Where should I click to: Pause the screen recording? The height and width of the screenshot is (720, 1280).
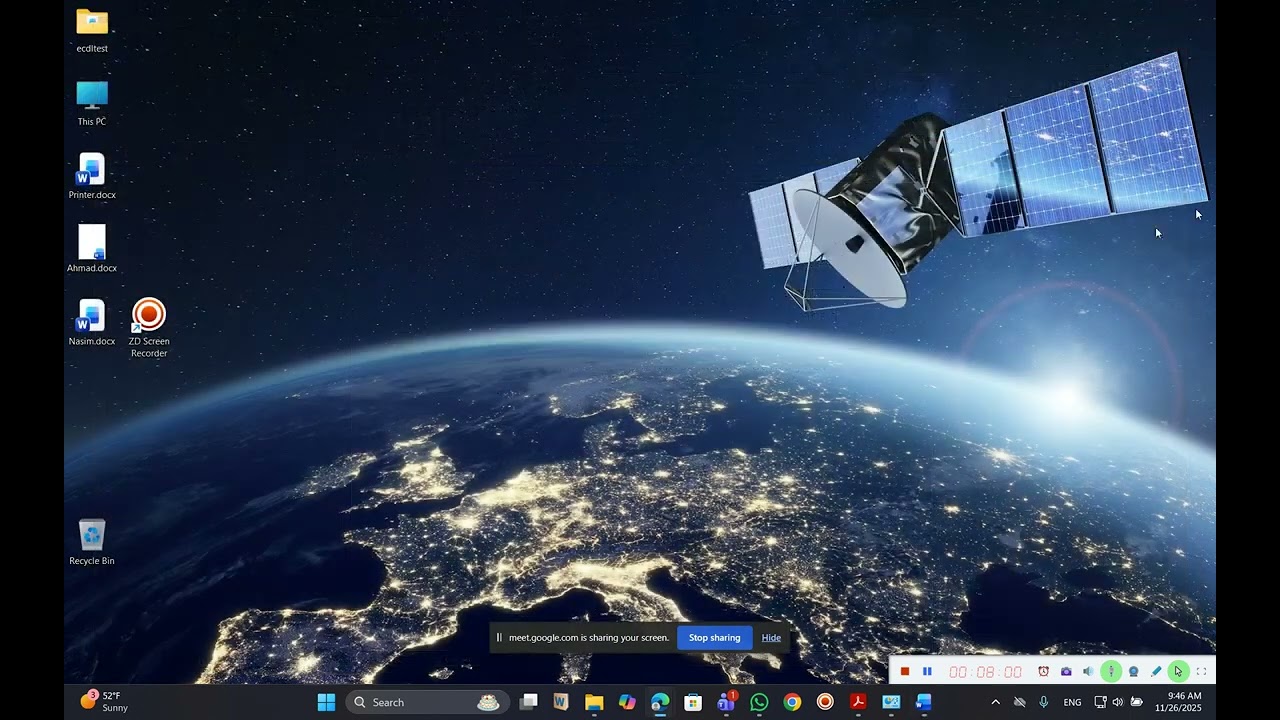coord(927,672)
